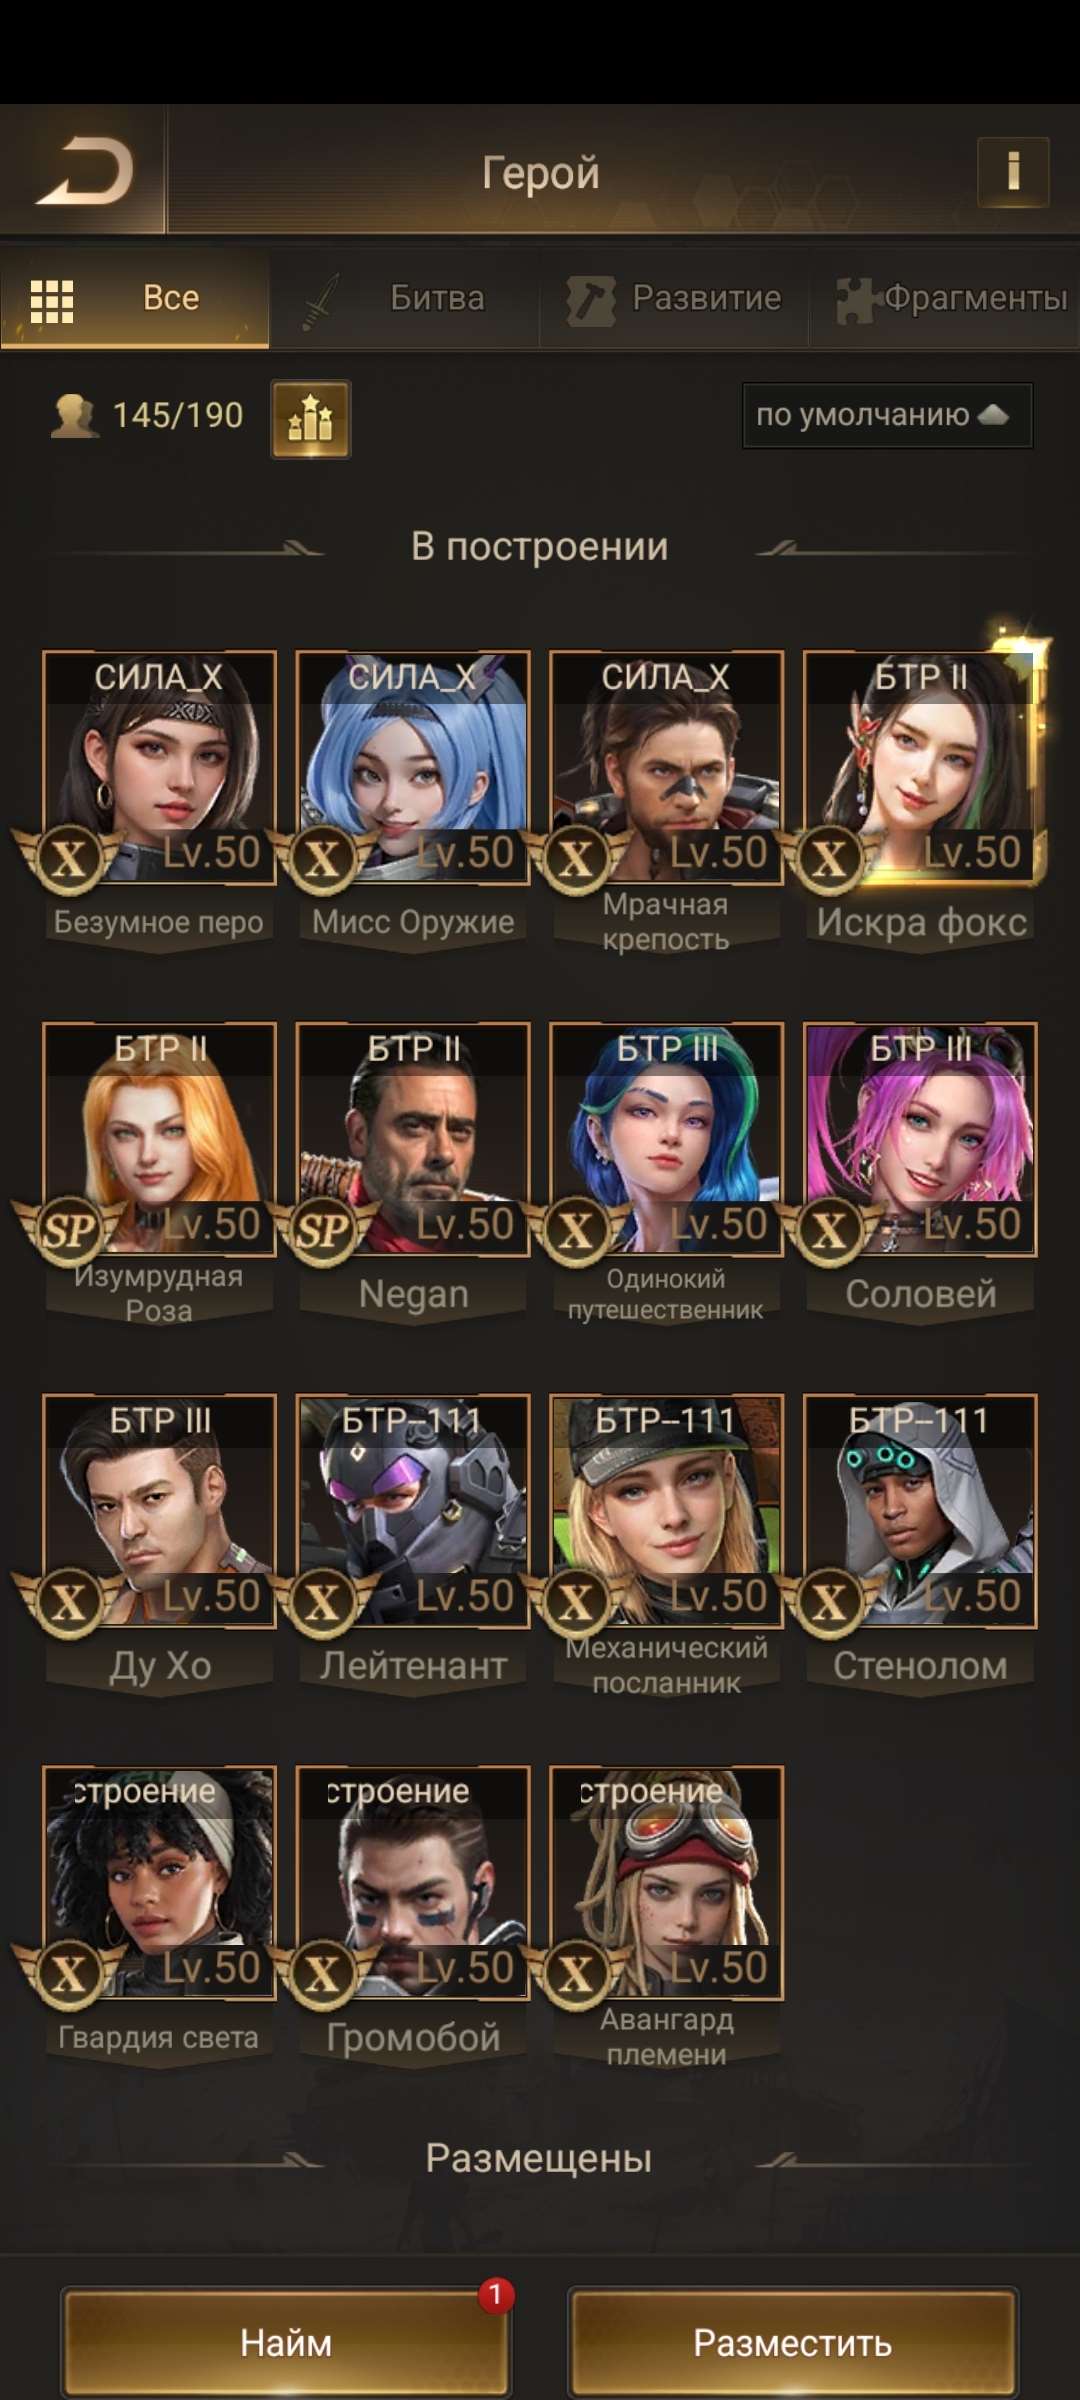Open the Лейтенант masked hero portrait
1080x2400 pixels.
(x=413, y=1512)
